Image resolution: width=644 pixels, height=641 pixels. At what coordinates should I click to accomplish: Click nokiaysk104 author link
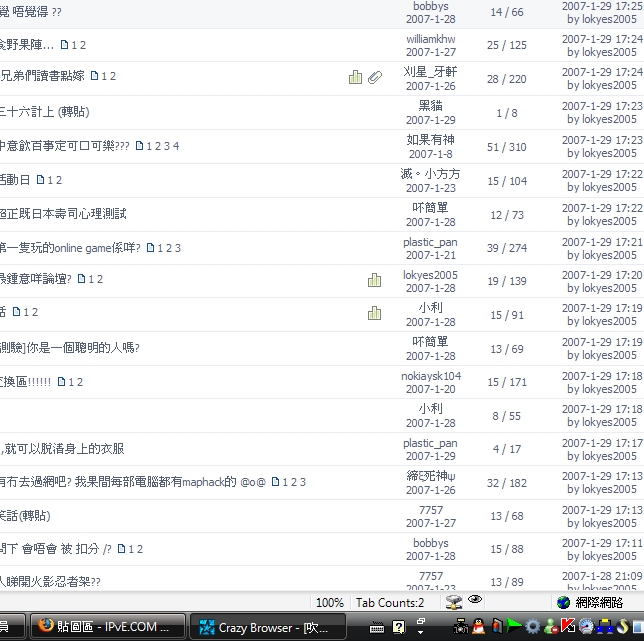[431, 376]
